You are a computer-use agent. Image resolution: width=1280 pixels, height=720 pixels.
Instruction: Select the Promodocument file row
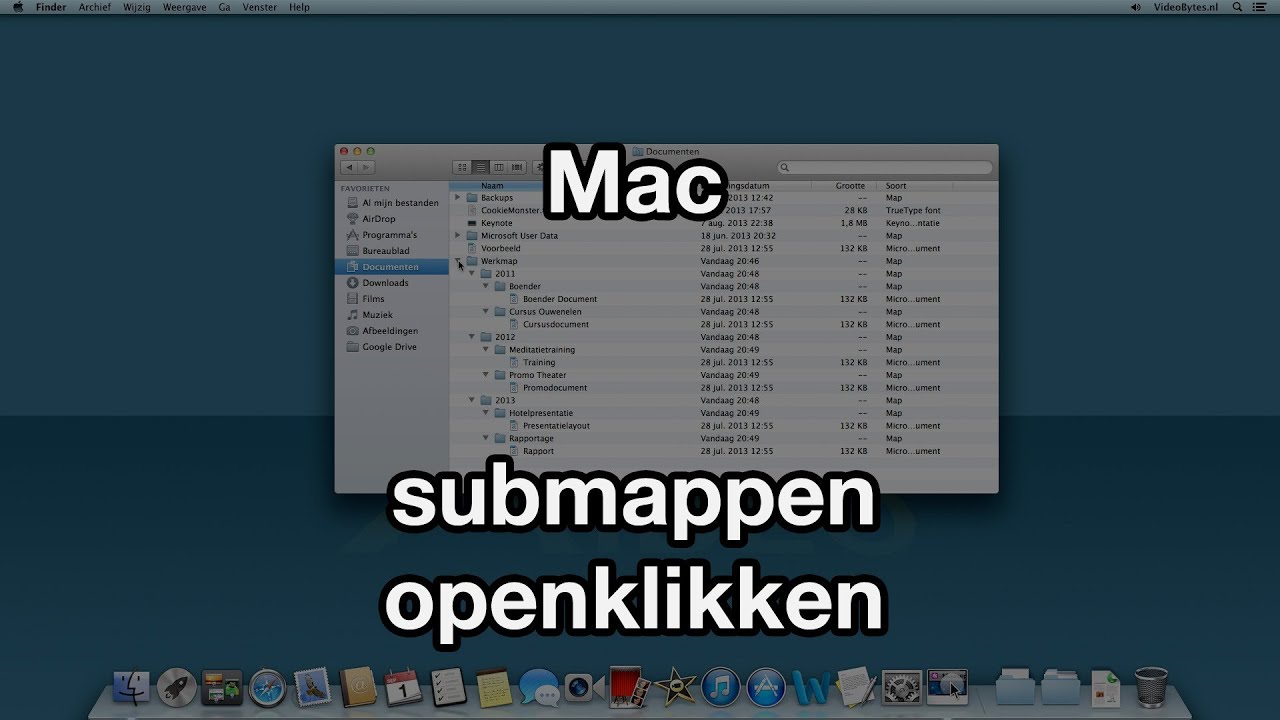[723, 388]
